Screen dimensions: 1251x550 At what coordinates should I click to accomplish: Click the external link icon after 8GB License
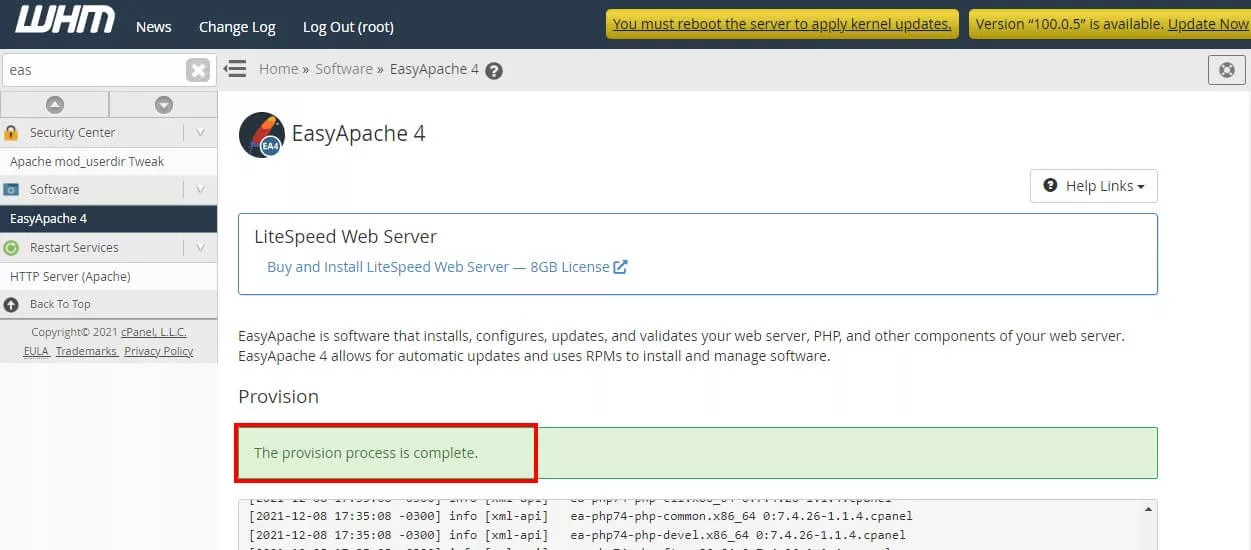pyautogui.click(x=620, y=267)
